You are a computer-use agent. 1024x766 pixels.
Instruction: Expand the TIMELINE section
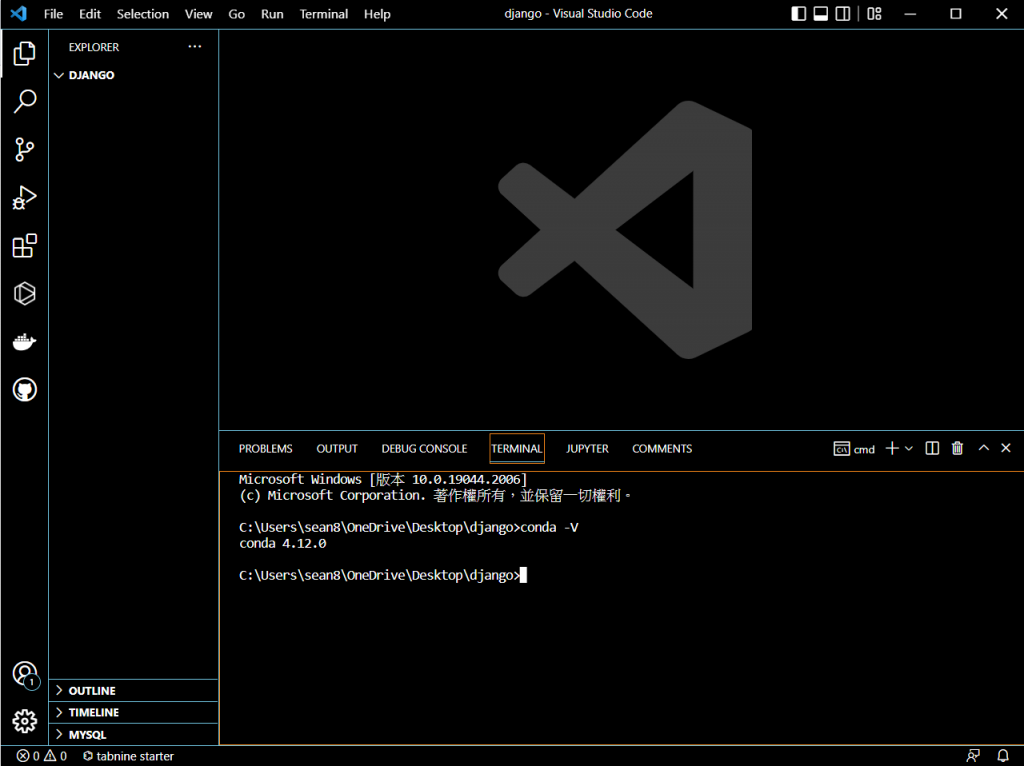pos(133,712)
